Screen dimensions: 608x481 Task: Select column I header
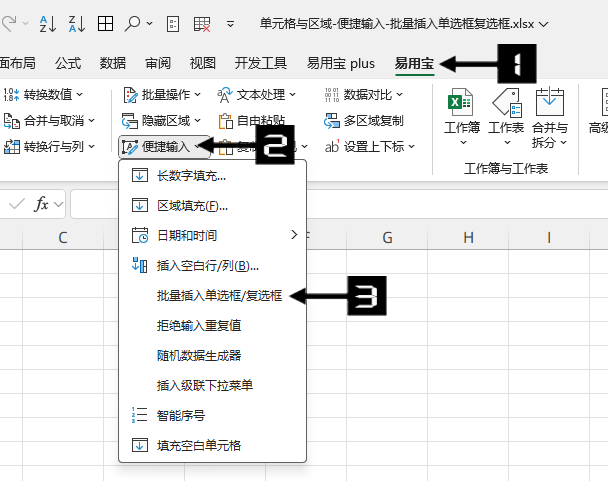[549, 237]
